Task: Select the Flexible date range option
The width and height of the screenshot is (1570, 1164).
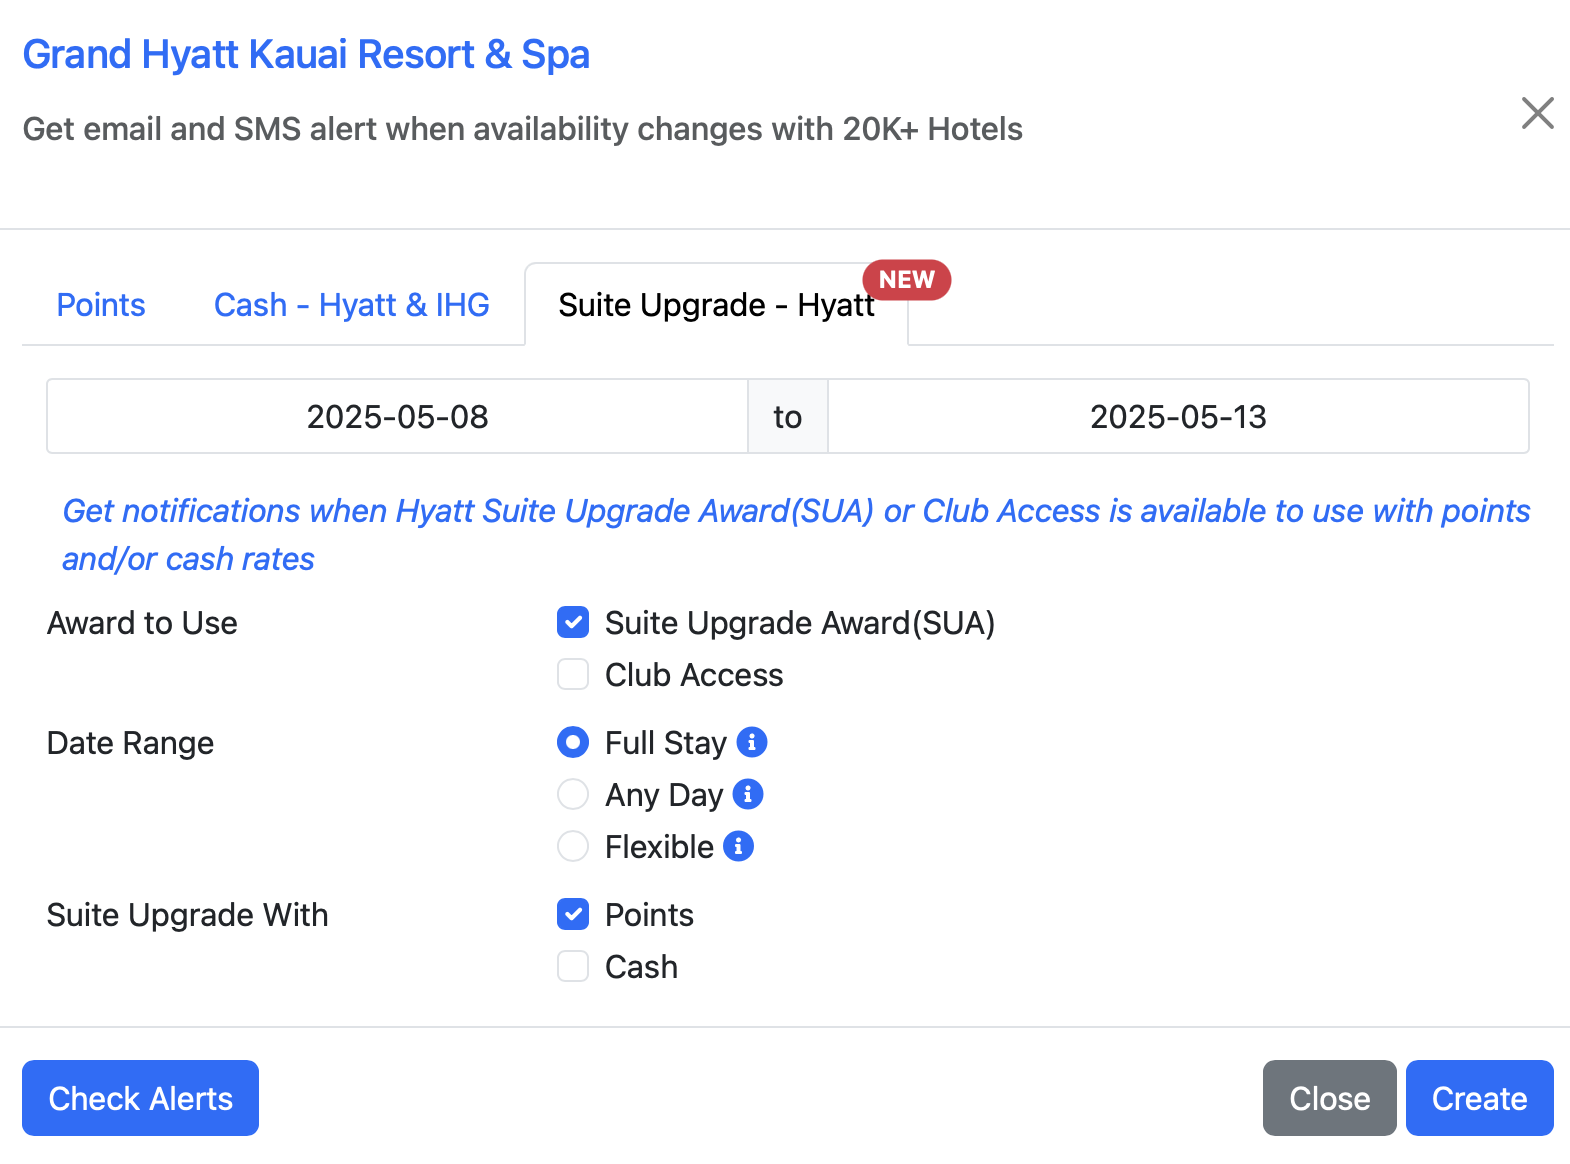Action: click(573, 846)
